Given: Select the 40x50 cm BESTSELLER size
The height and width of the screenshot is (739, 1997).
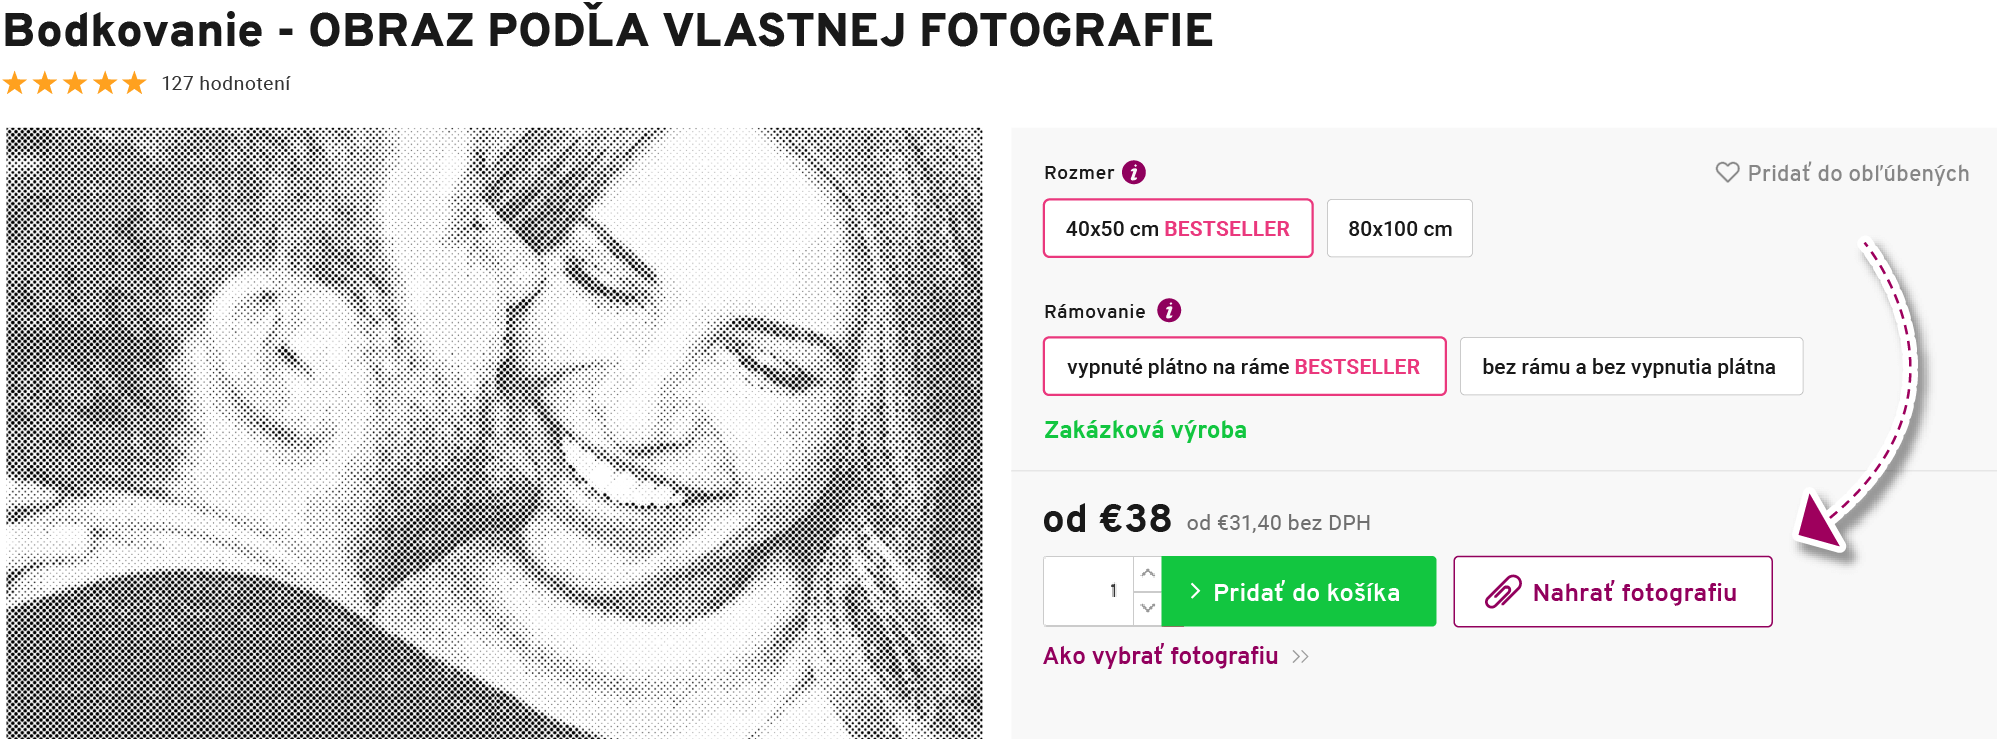Looking at the screenshot, I should pyautogui.click(x=1178, y=228).
